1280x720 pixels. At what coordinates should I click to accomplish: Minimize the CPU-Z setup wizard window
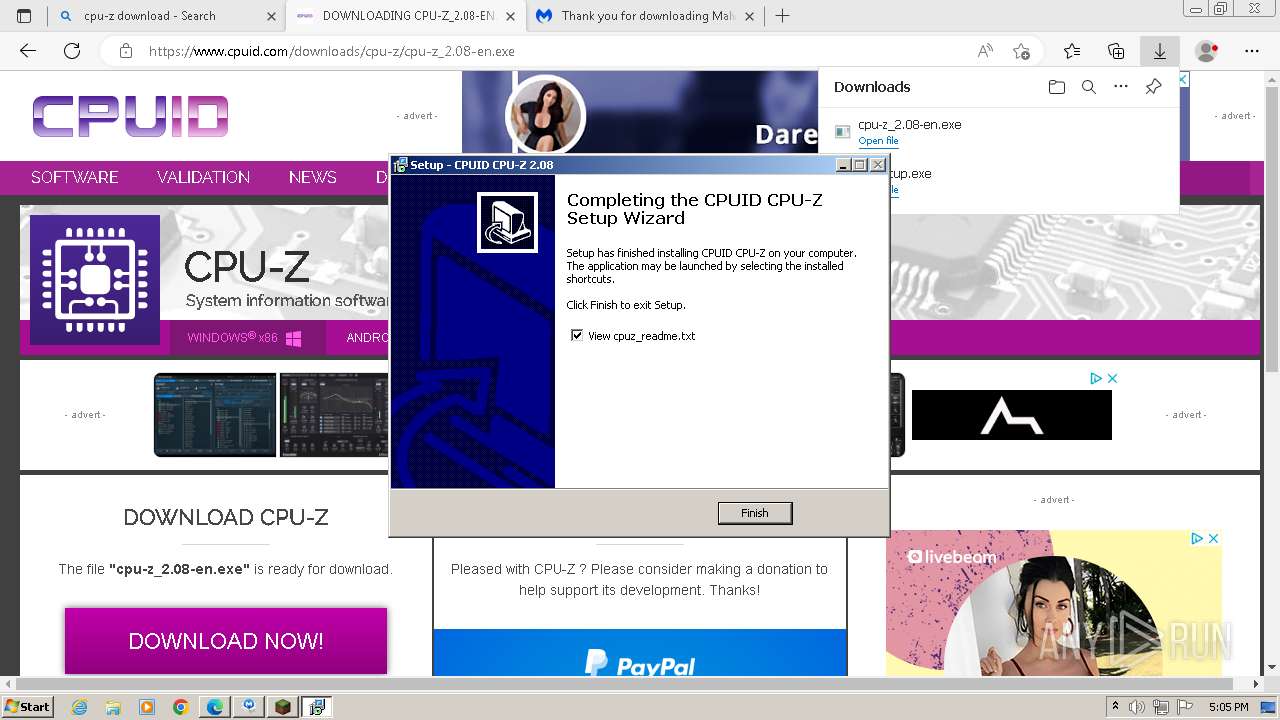(x=843, y=165)
